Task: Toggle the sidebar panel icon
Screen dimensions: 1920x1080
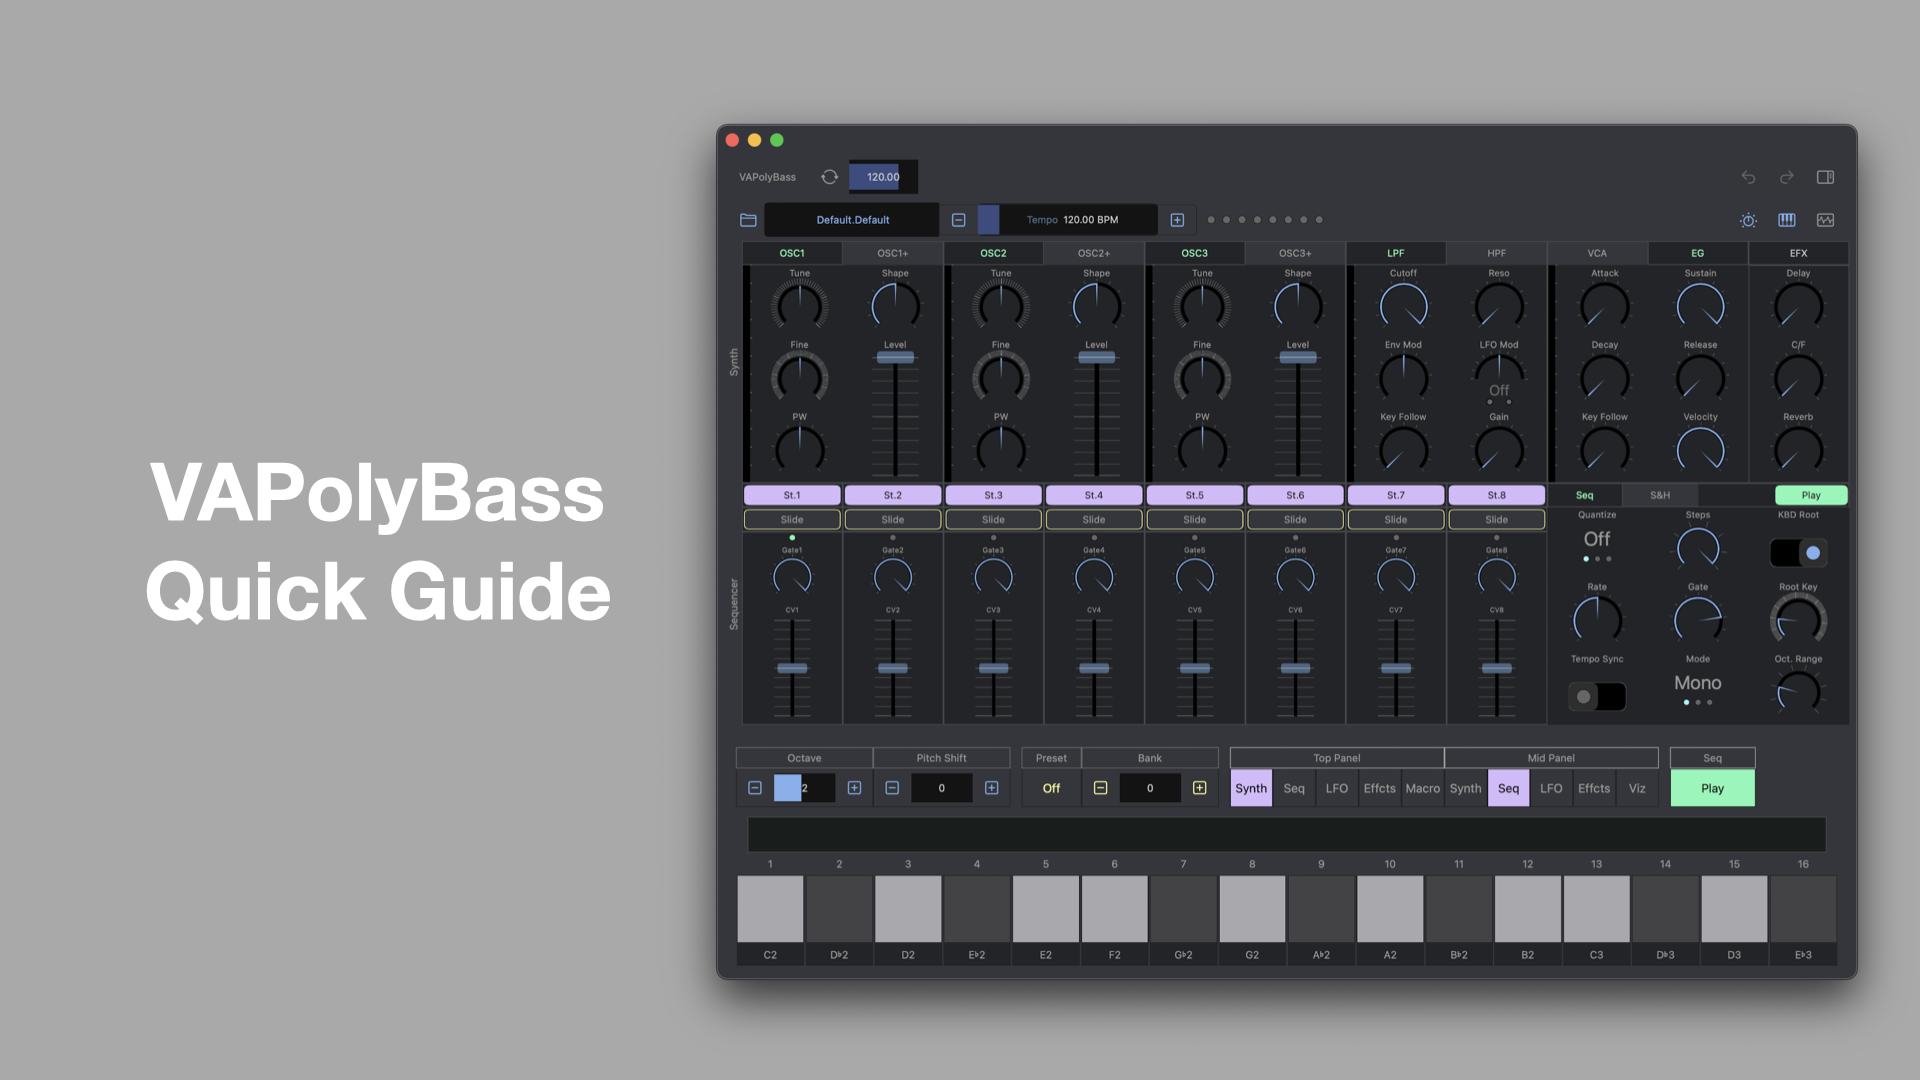Action: pos(1825,177)
